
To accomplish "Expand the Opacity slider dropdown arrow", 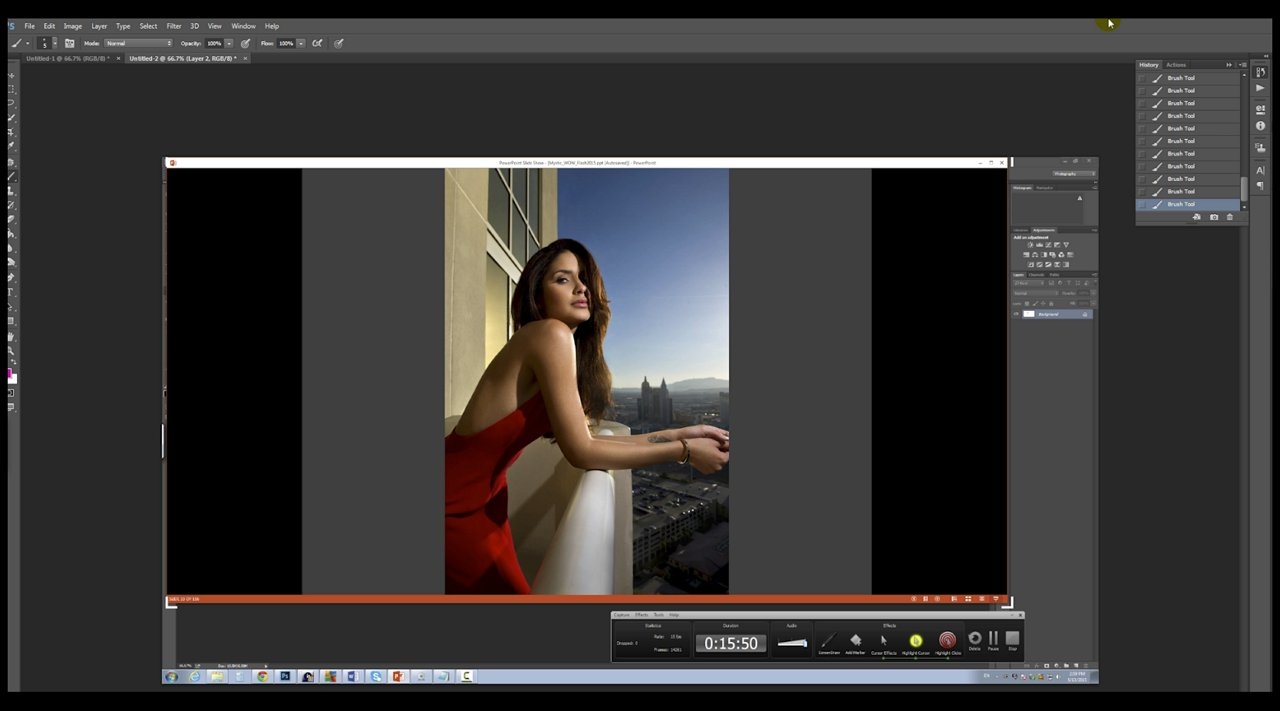I will pos(229,43).
